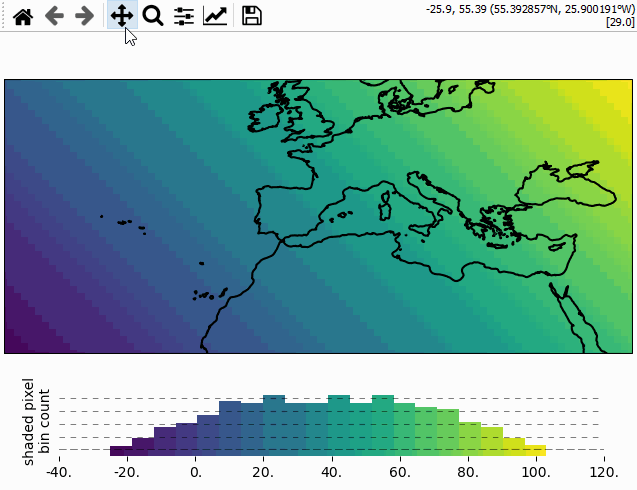This screenshot has height=490, width=637.
Task: Click the coordinate readout text
Action: 530,9
